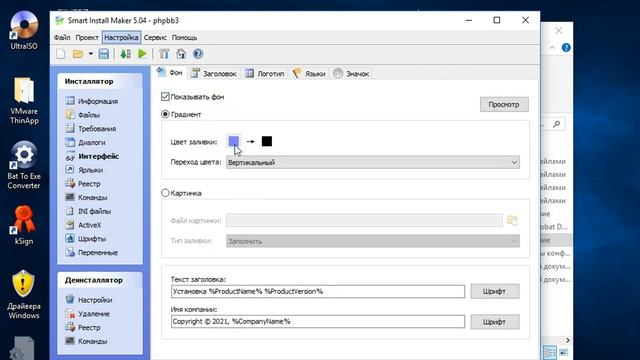Click the New project toolbar icon
Viewport: 640px width, 360px height.
[x=61, y=54]
